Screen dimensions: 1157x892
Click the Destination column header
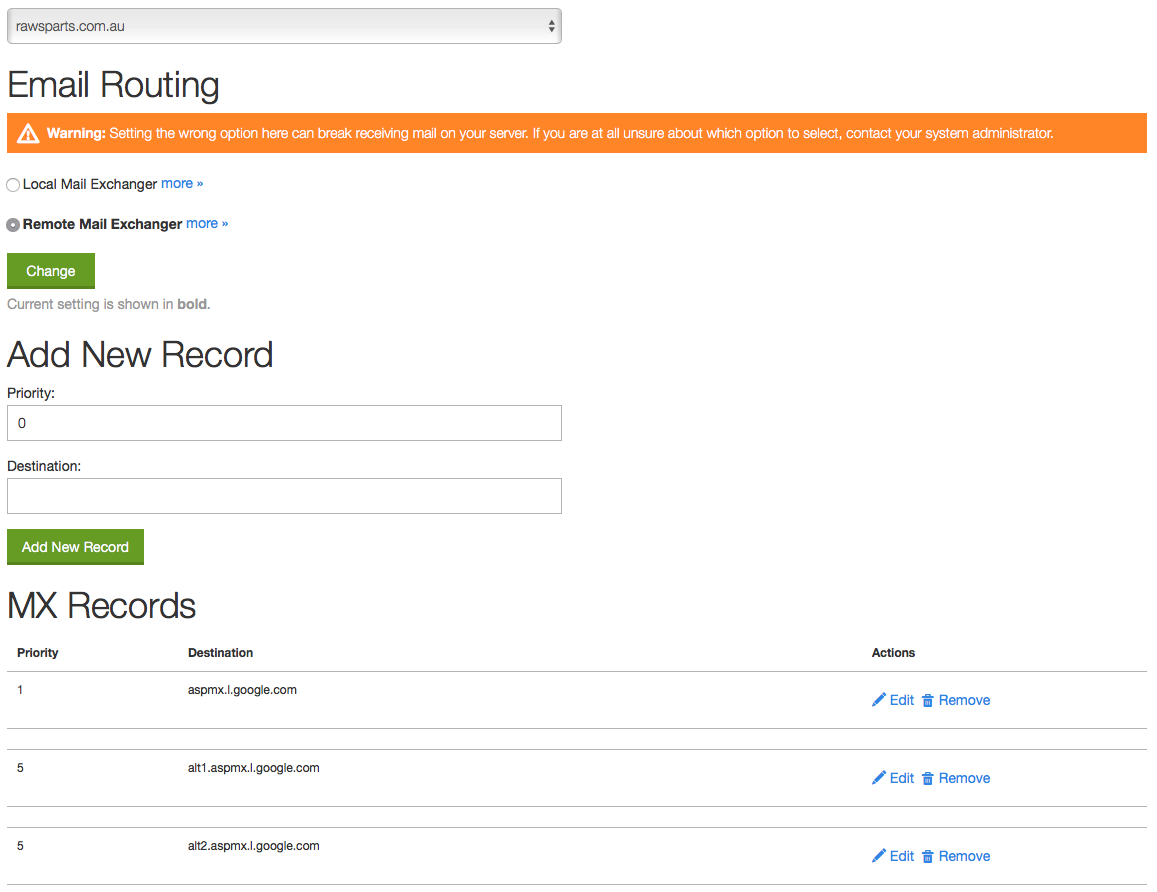click(x=221, y=653)
